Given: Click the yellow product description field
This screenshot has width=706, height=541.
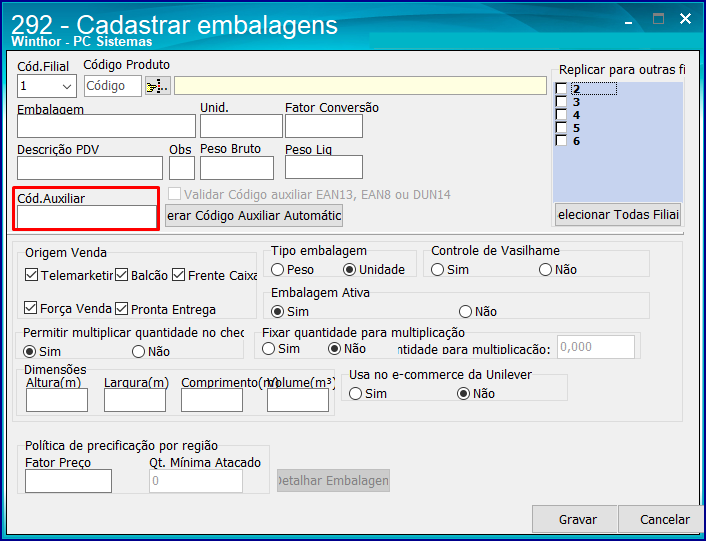Looking at the screenshot, I should coord(360,86).
